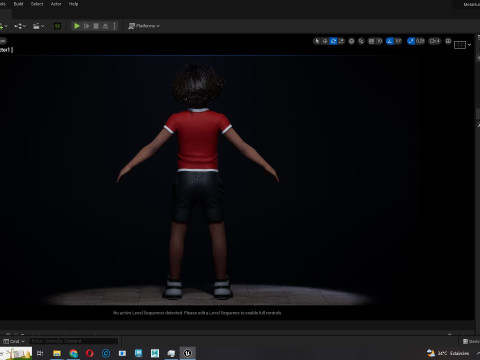Click the Derived Data button in status bar
Screen dimensions: 480x360
471,341
